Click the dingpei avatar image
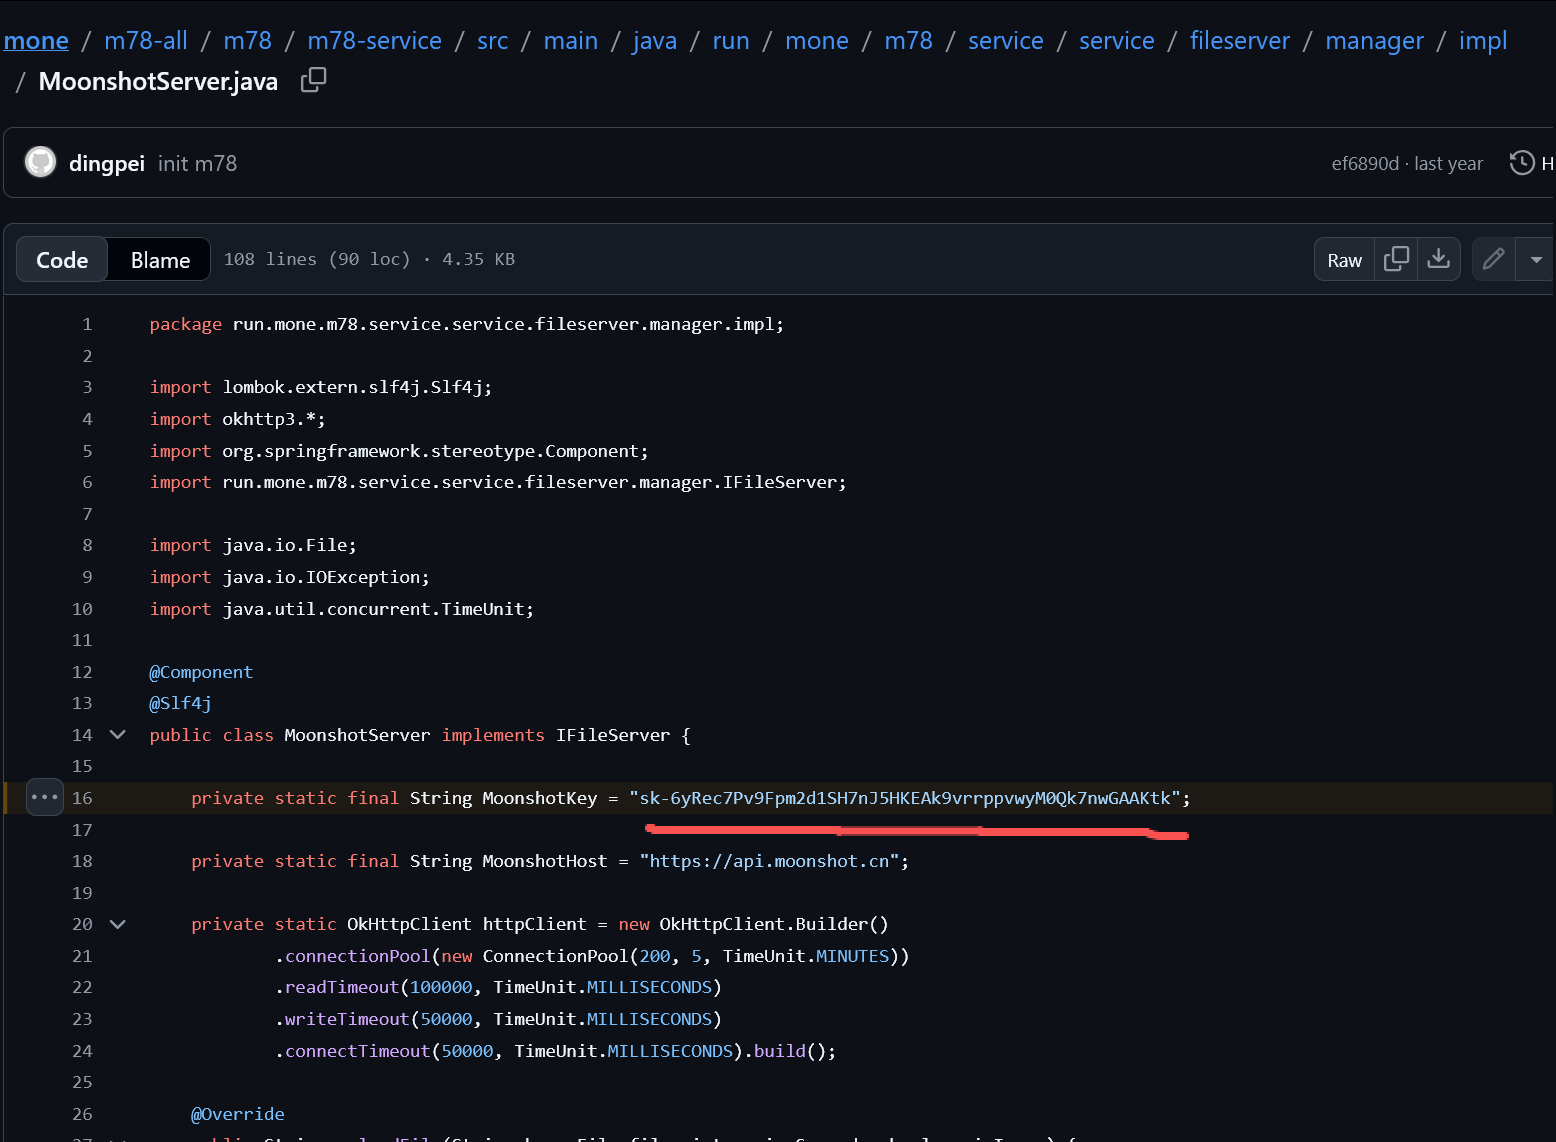1556x1142 pixels. pyautogui.click(x=41, y=163)
